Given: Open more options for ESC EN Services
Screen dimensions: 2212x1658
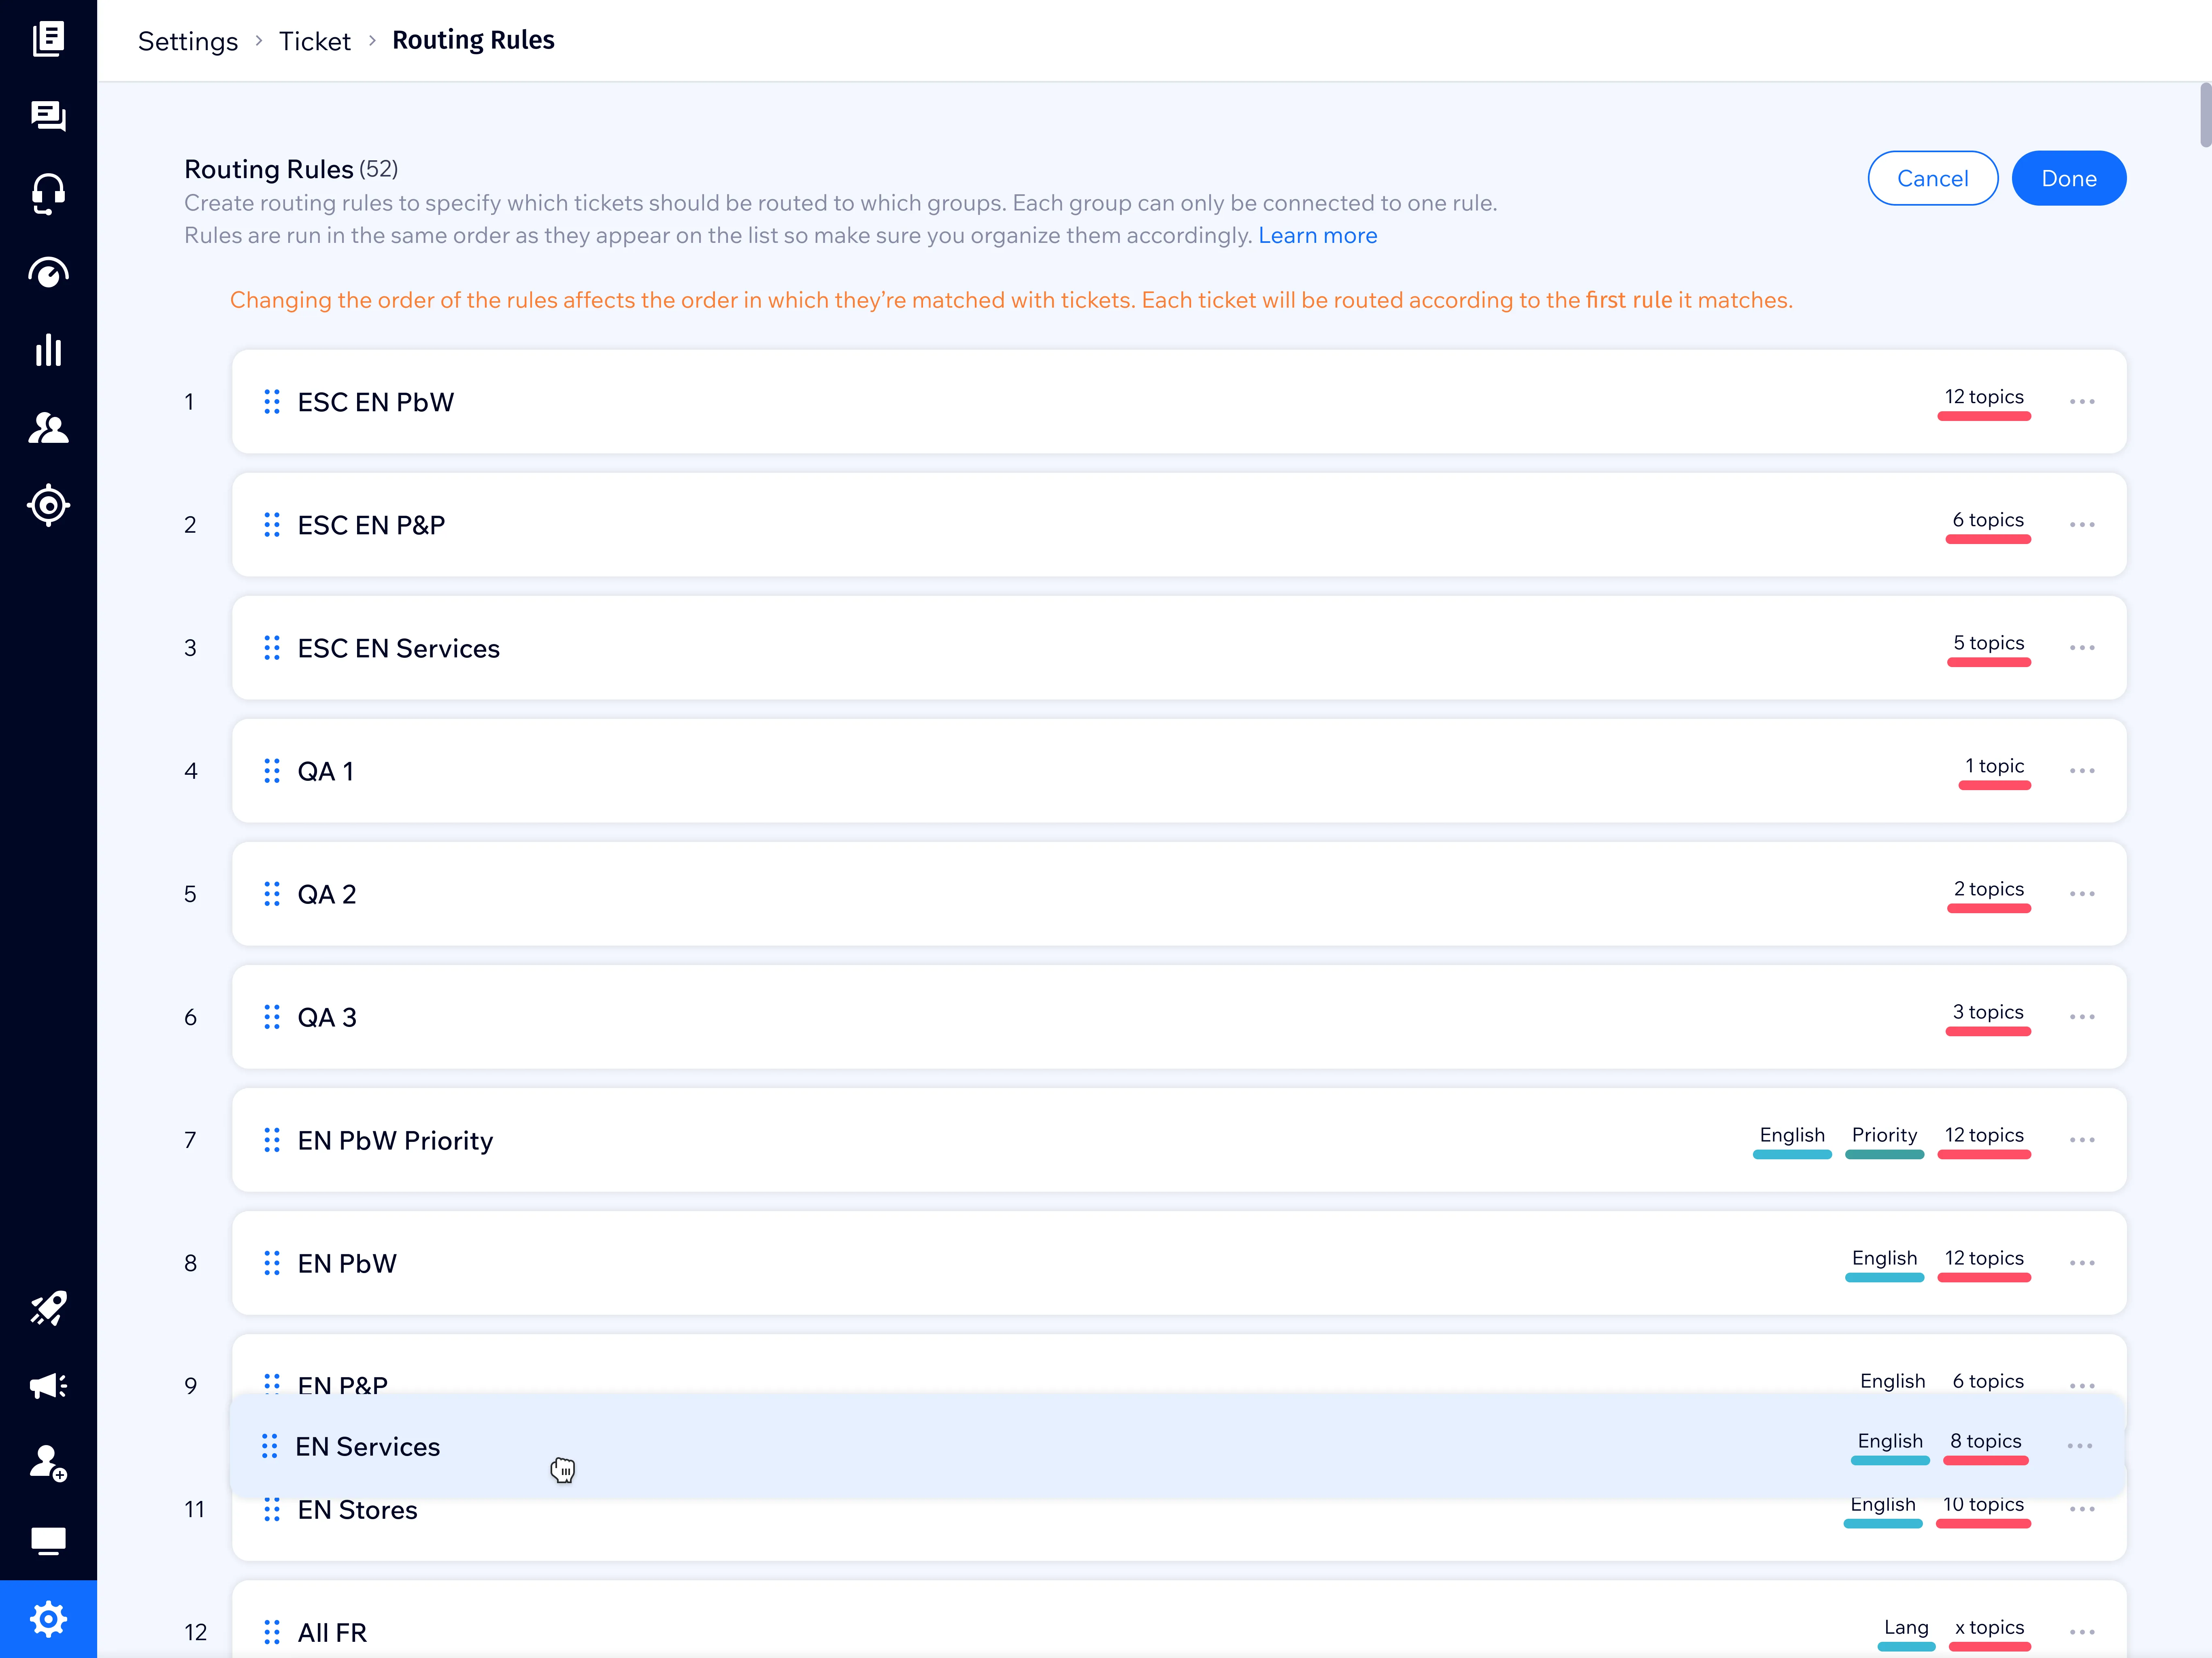Looking at the screenshot, I should tap(2082, 648).
